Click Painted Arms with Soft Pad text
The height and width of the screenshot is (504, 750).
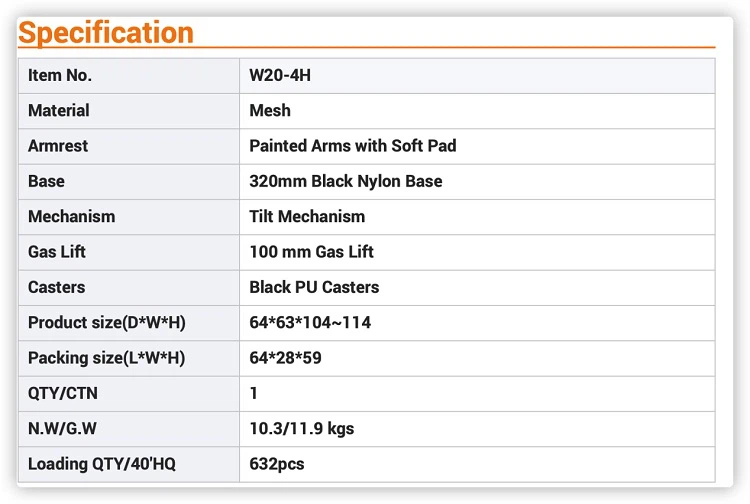352,146
